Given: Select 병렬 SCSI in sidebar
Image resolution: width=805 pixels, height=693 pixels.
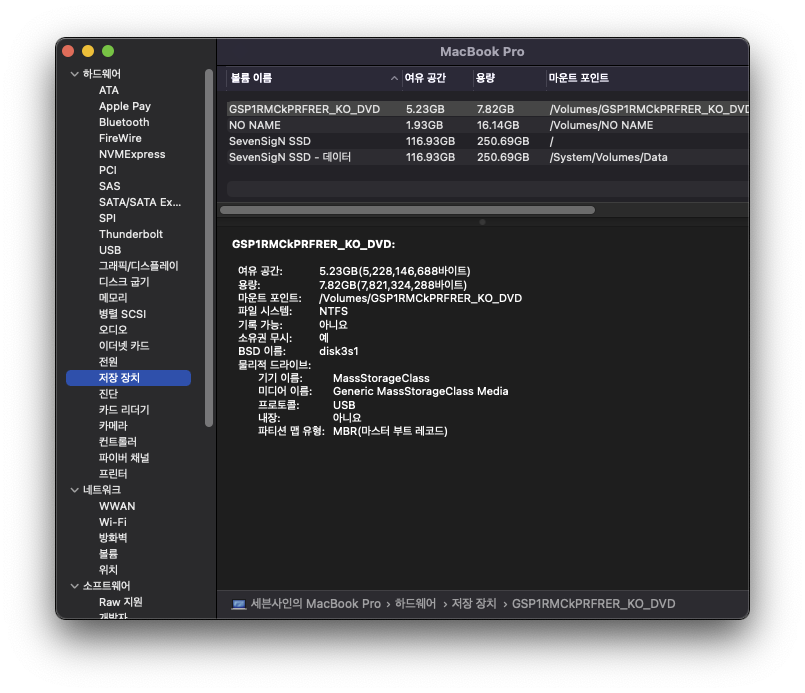Looking at the screenshot, I should click(122, 314).
